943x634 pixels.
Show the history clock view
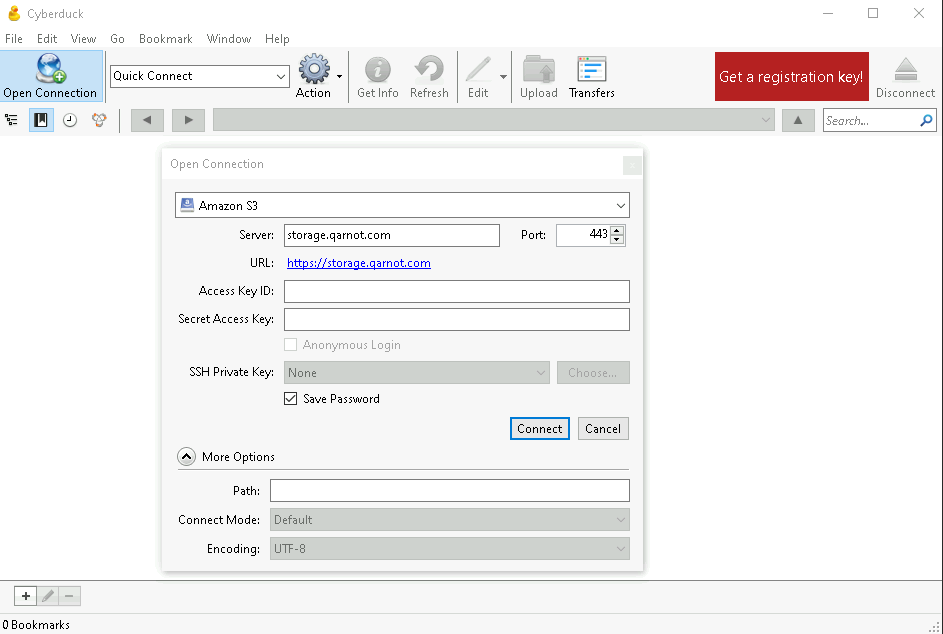70,120
